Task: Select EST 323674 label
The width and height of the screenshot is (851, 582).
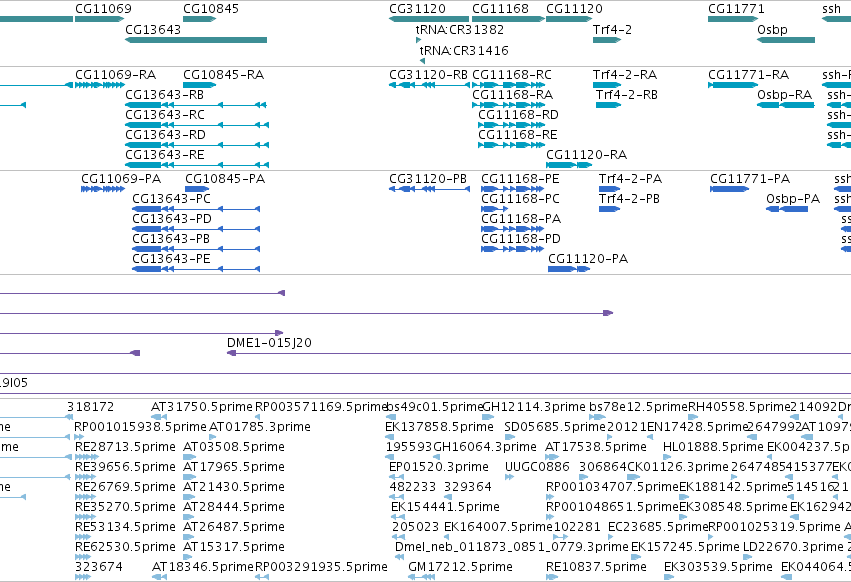Action: tap(99, 567)
